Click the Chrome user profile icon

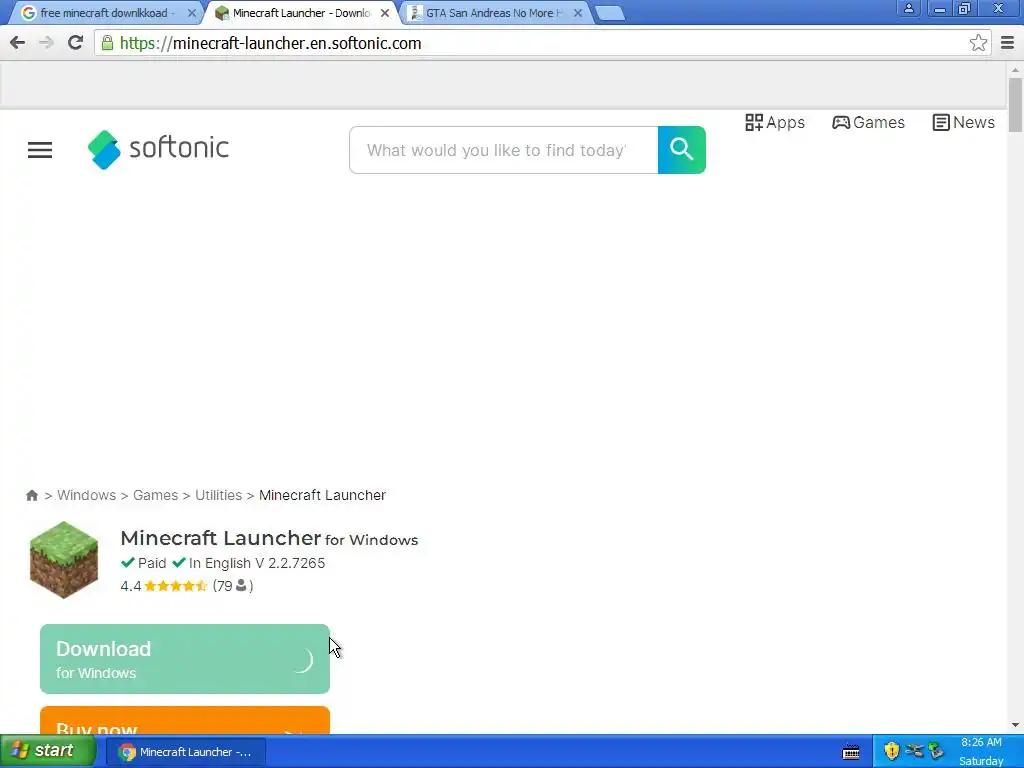908,8
